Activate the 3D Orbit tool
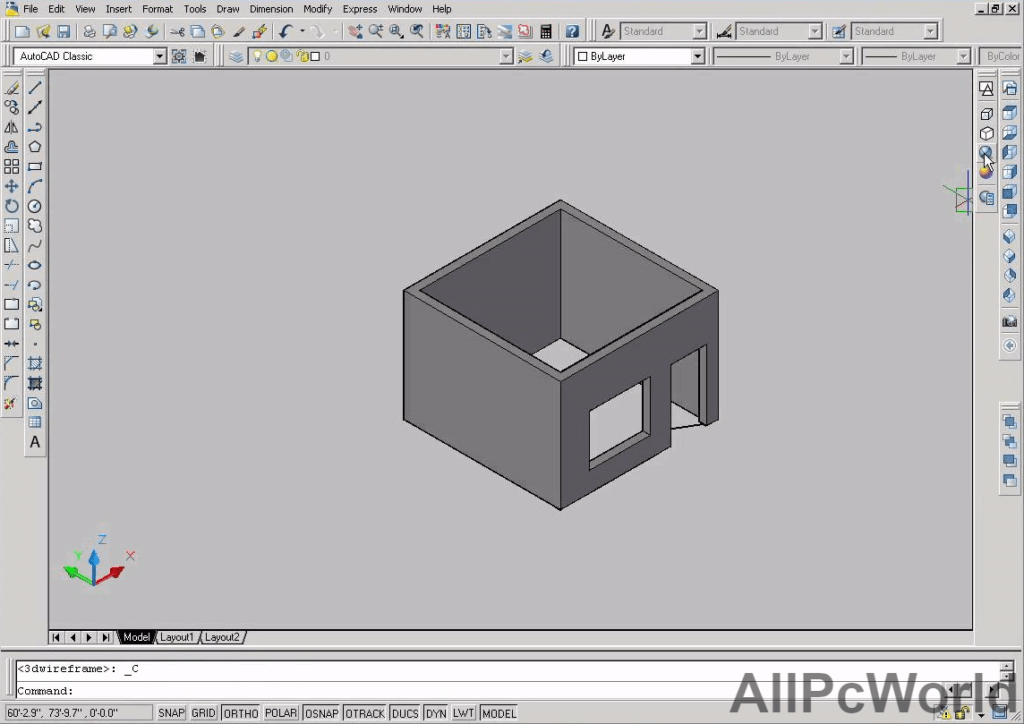This screenshot has width=1024, height=724. [x=986, y=152]
